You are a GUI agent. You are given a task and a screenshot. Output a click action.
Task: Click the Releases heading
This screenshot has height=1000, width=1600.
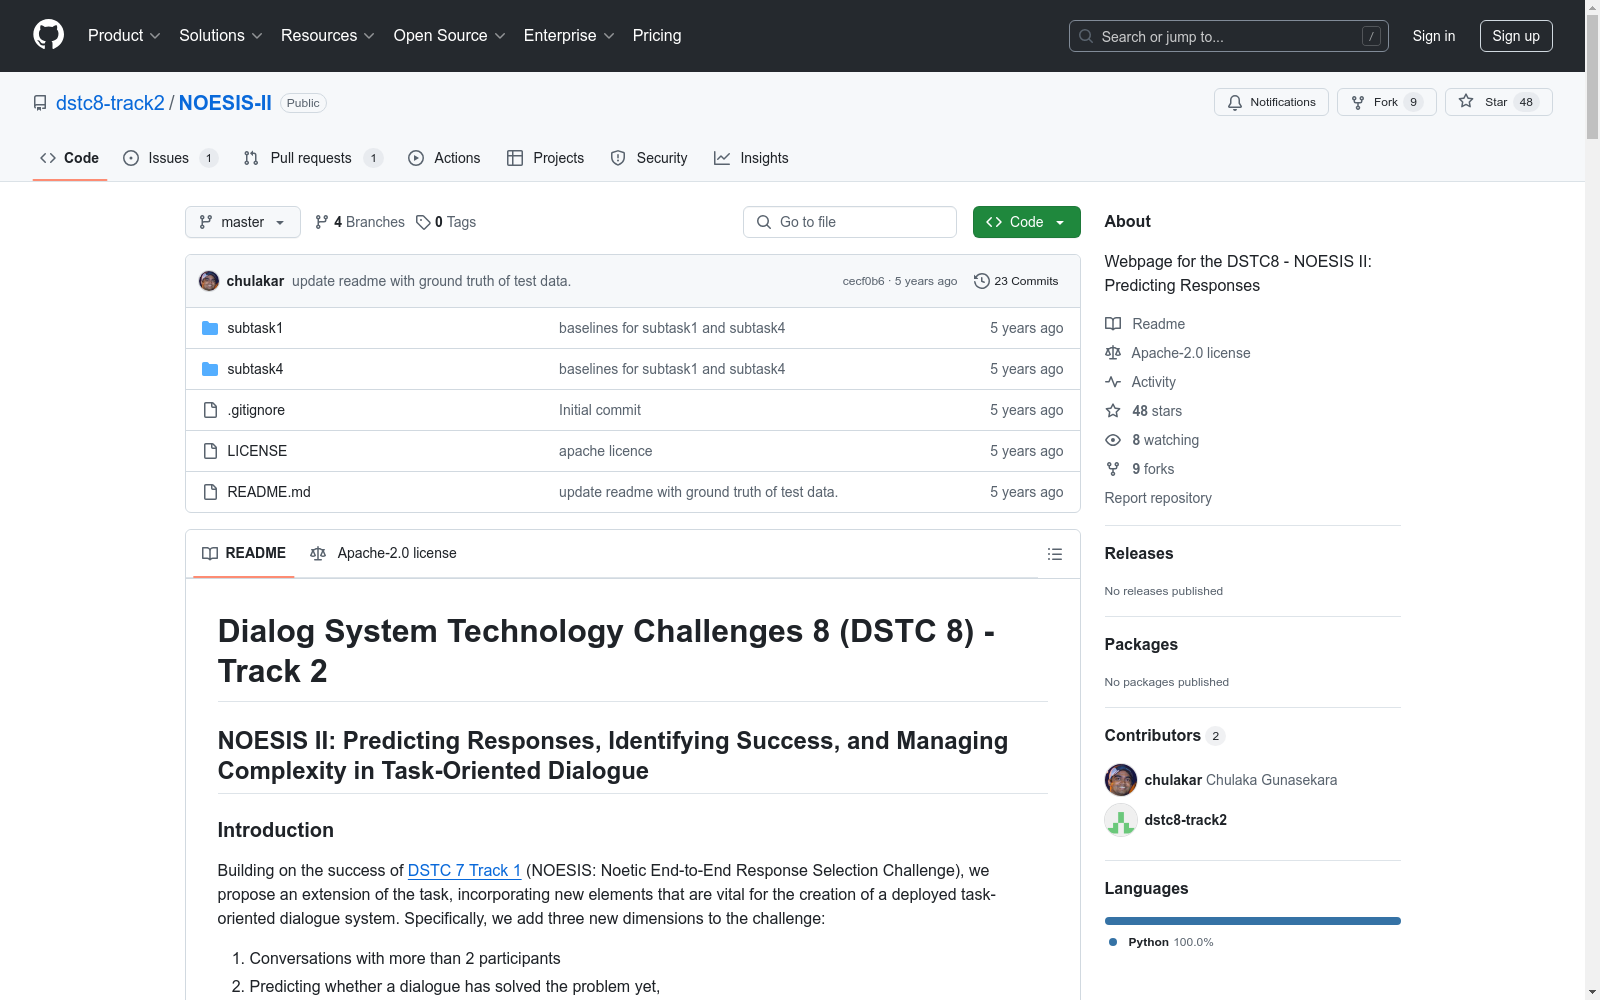point(1139,553)
